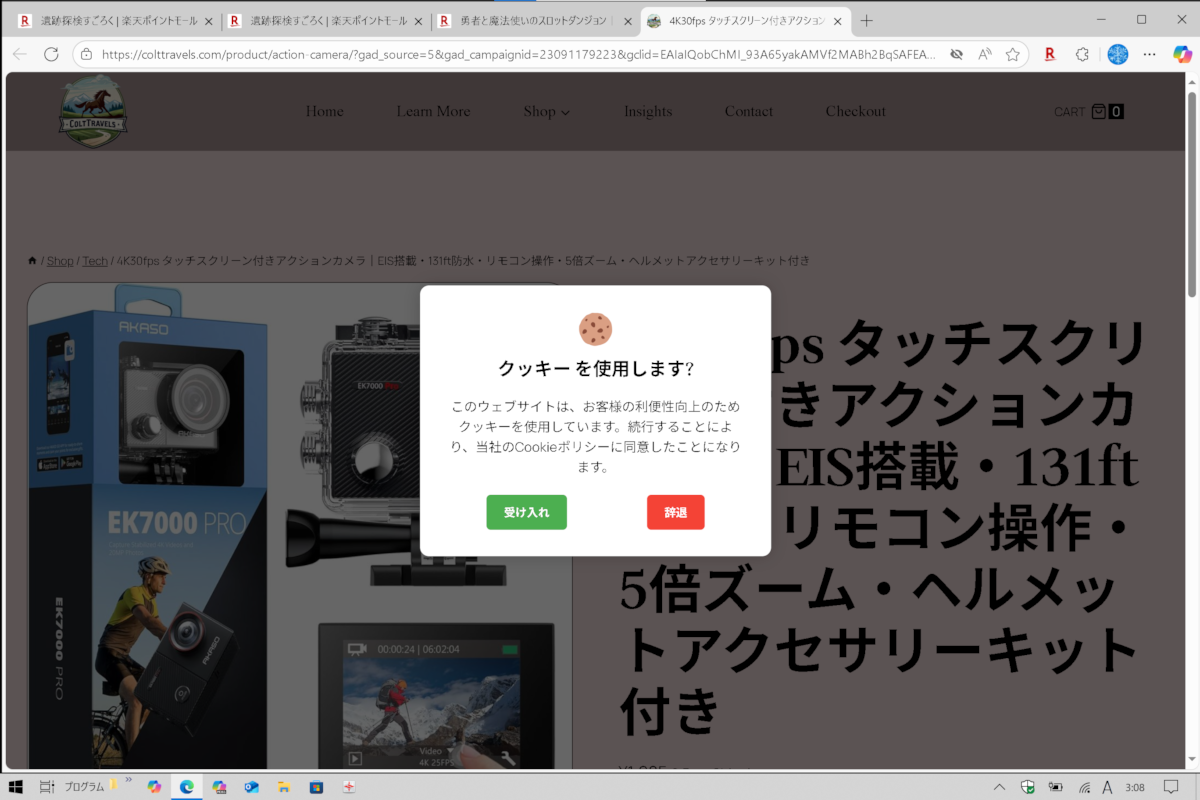Viewport: 1200px width, 800px height.
Task: Open the snowflake profile avatar
Action: [1117, 54]
